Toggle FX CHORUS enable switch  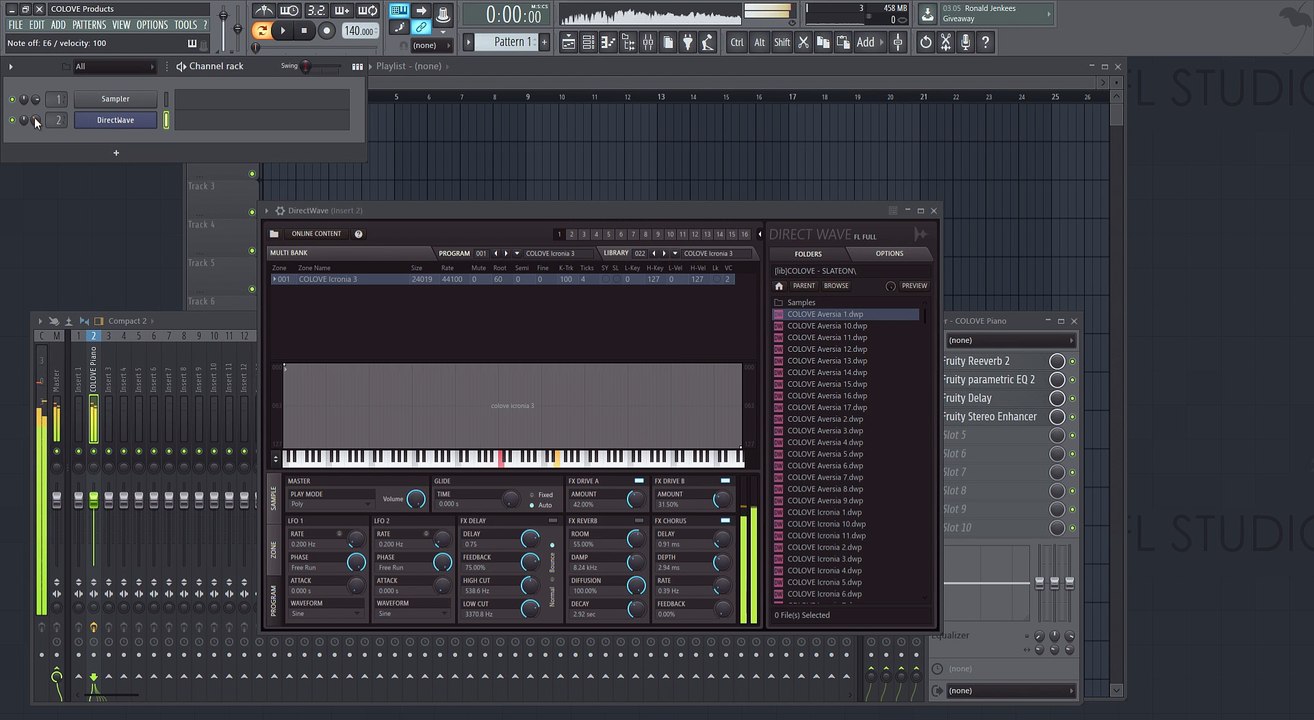725,521
